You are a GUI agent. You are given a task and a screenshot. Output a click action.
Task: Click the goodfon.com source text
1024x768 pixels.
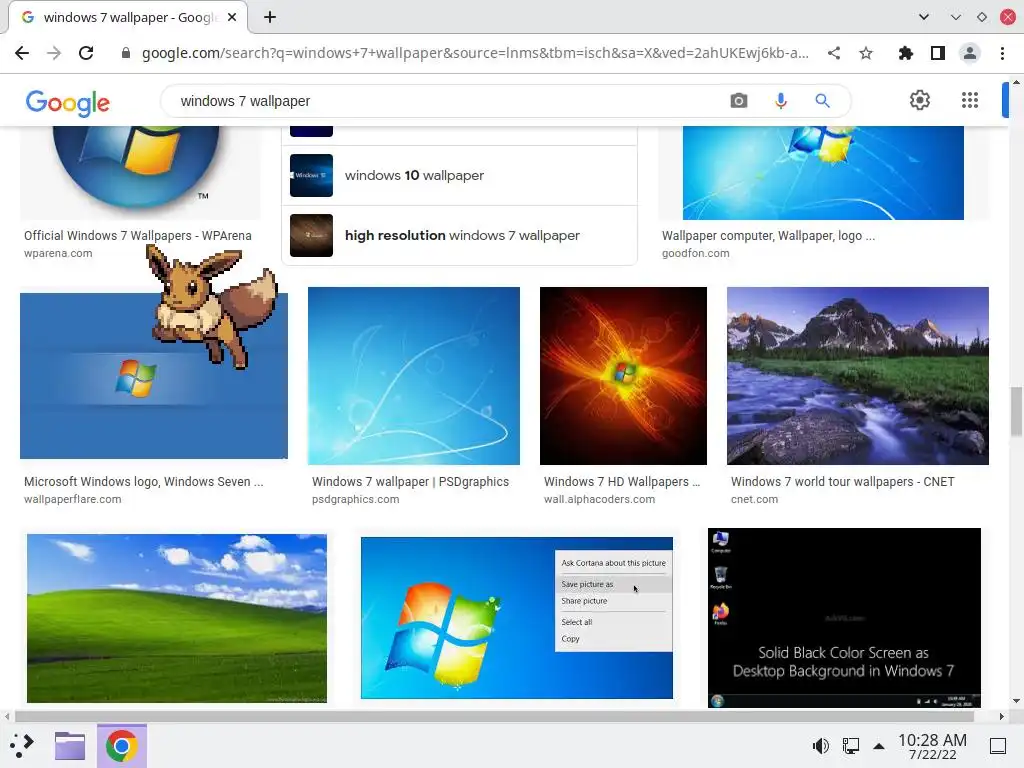[696, 253]
